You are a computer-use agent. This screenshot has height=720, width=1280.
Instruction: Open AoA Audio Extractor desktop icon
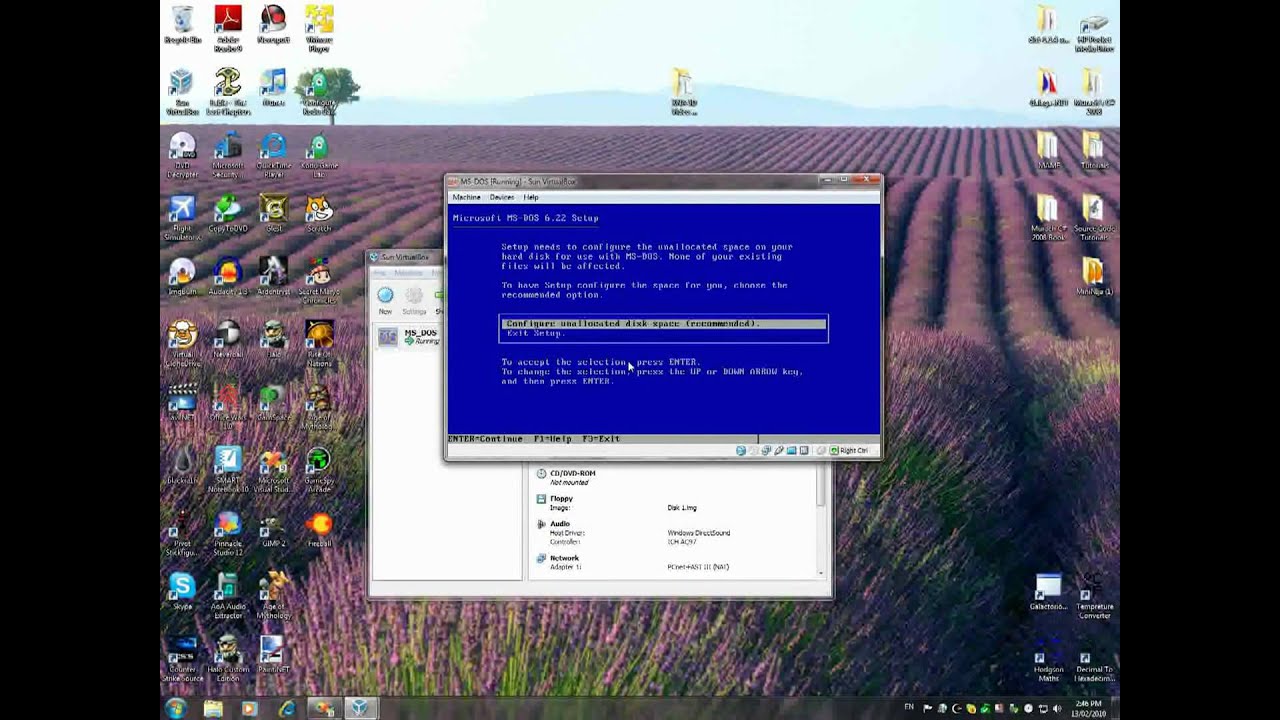pos(228,596)
